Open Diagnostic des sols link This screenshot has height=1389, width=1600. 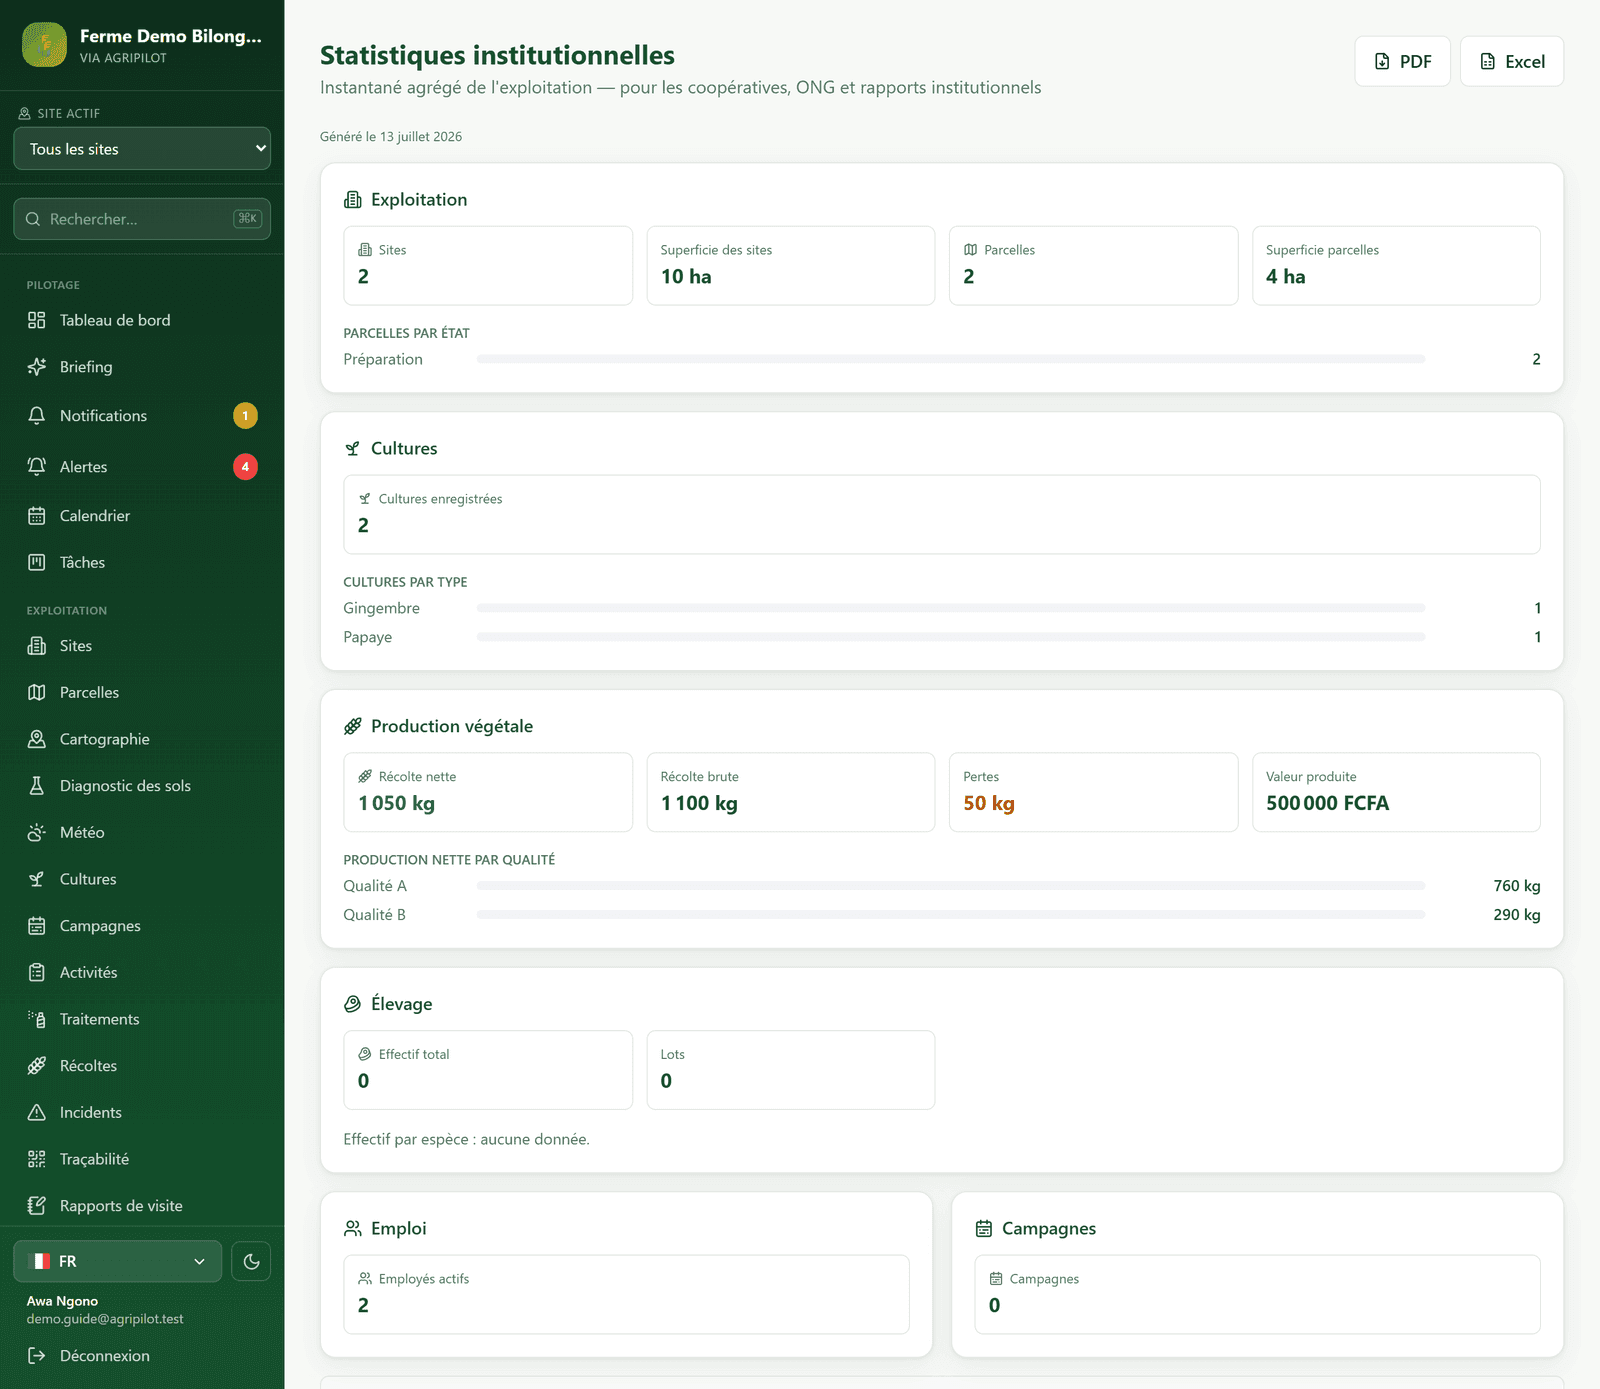coord(142,786)
